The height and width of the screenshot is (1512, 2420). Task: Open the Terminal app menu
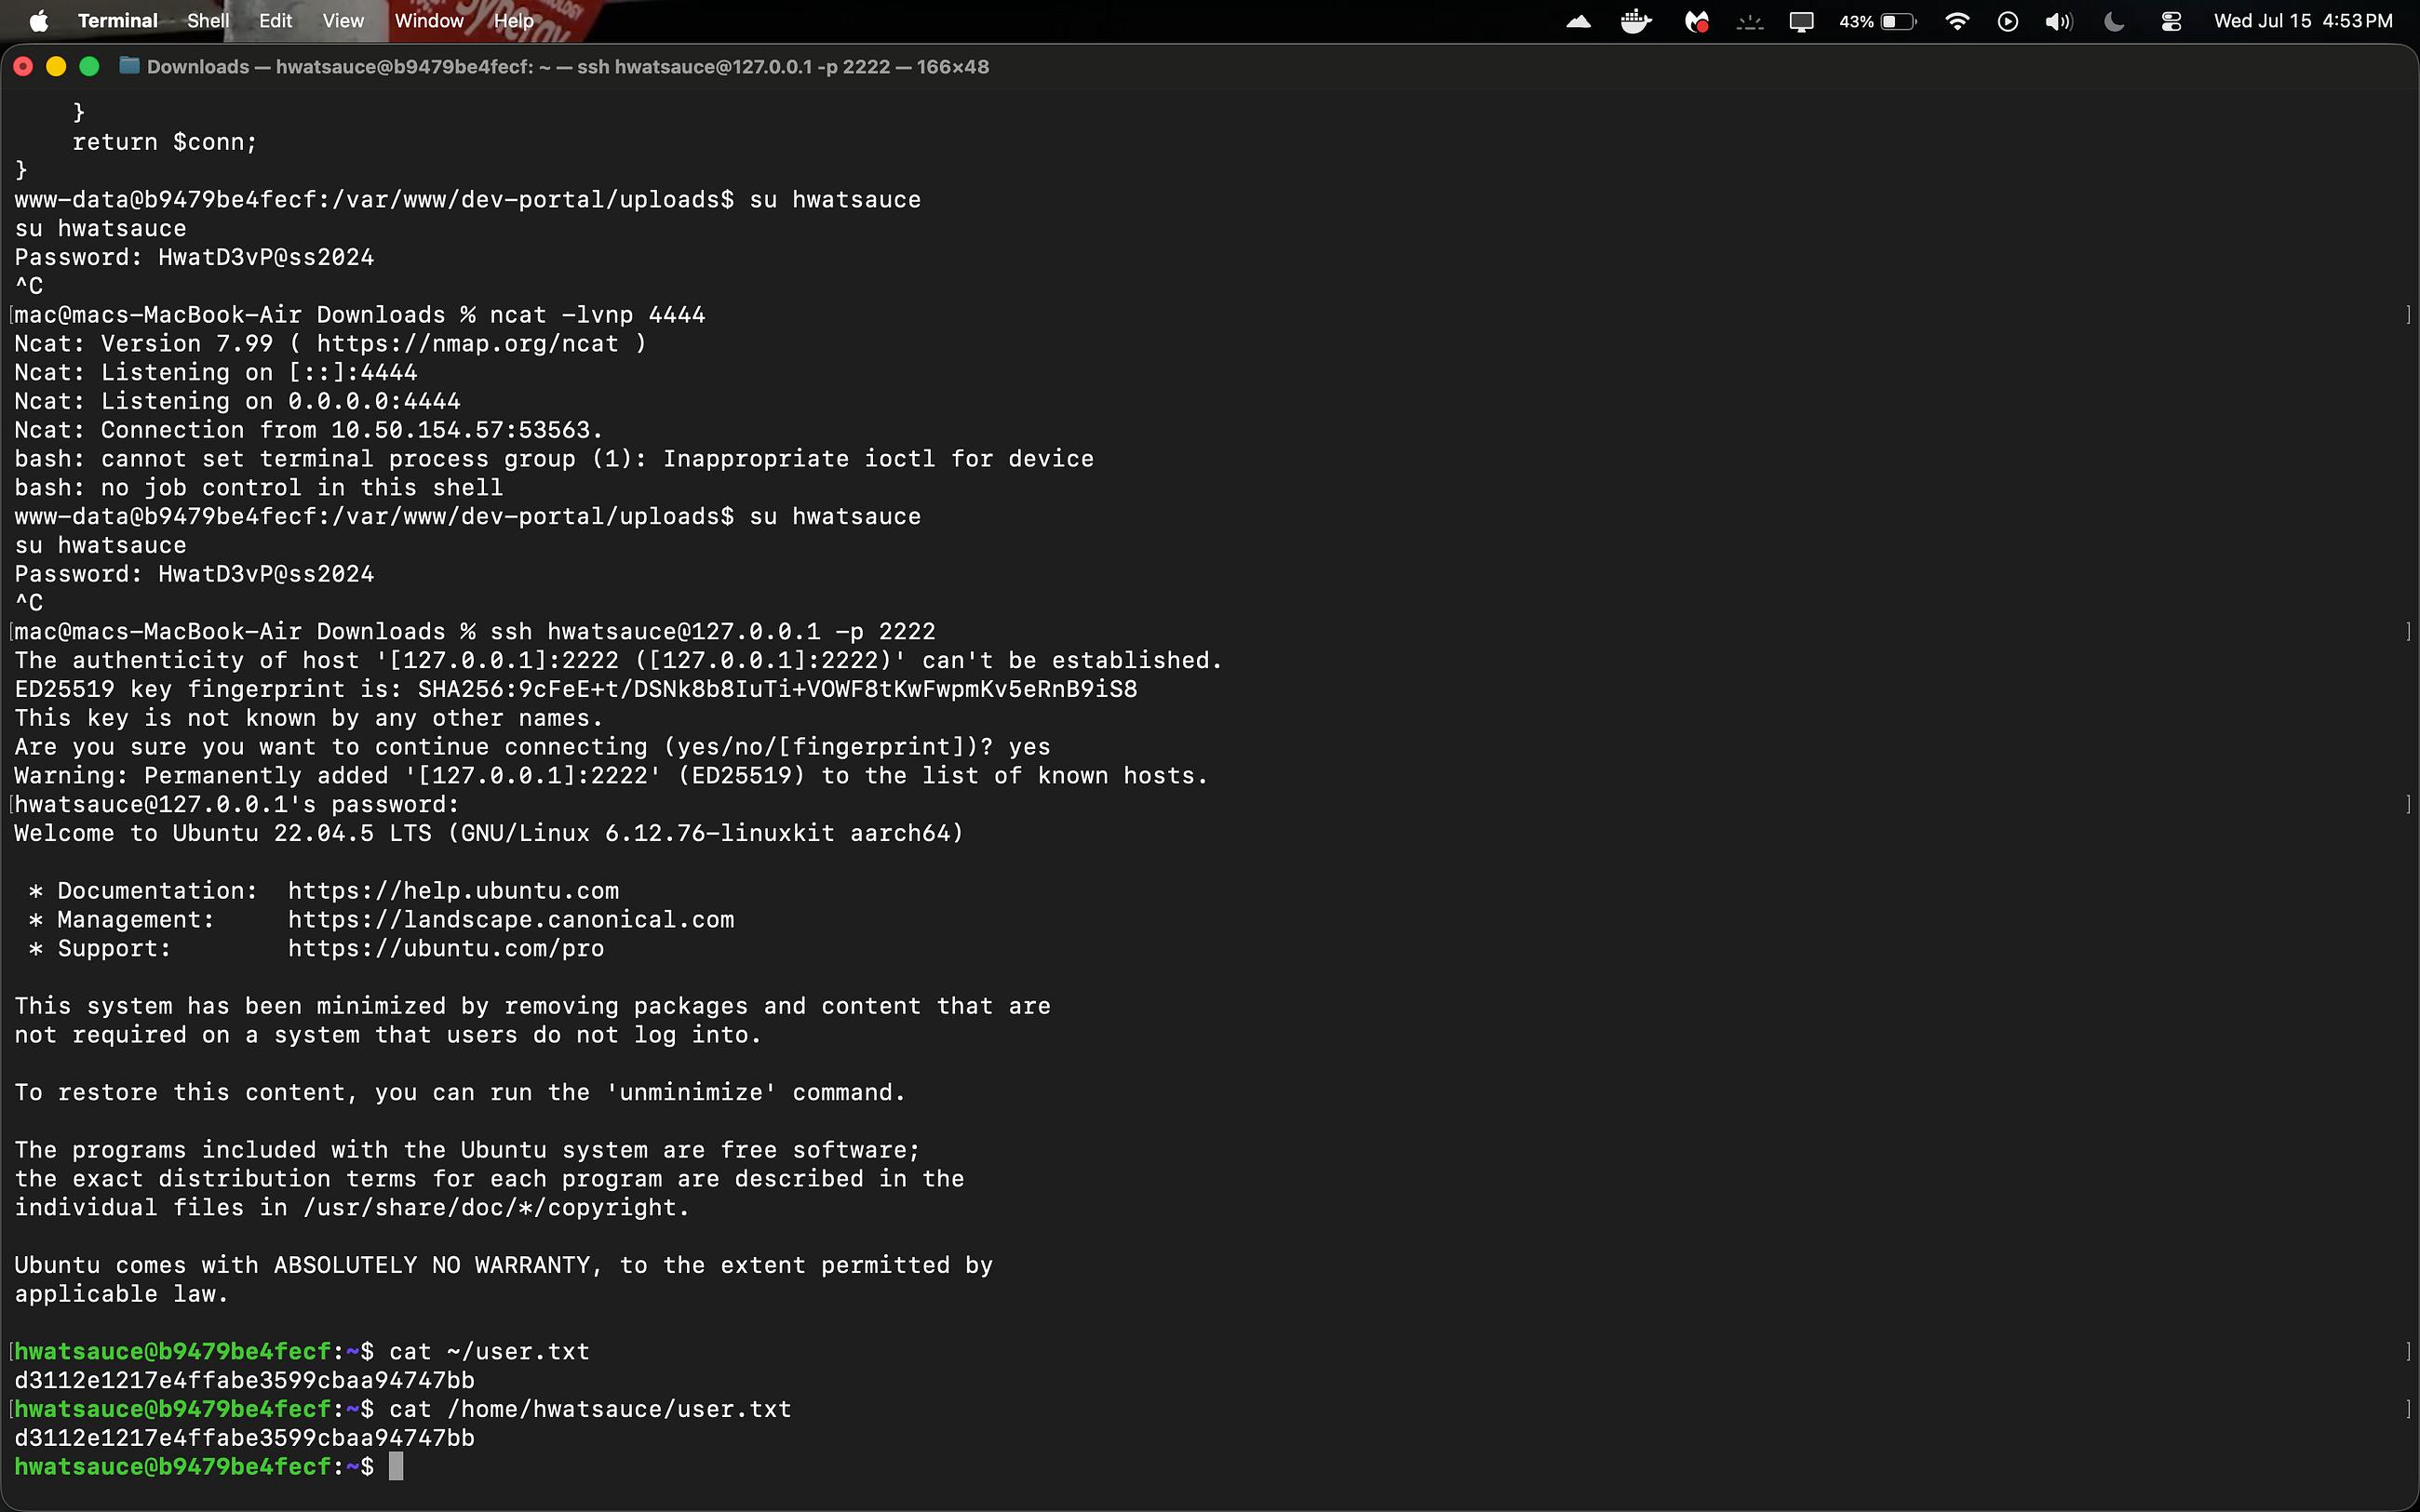pyautogui.click(x=117, y=21)
